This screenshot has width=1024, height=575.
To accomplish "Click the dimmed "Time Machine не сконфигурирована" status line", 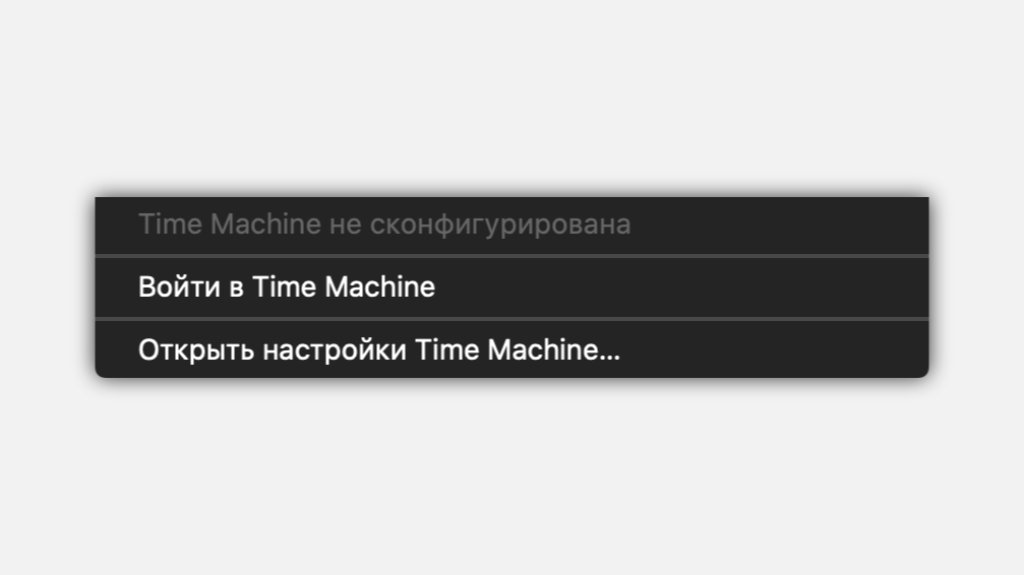I will pos(384,225).
